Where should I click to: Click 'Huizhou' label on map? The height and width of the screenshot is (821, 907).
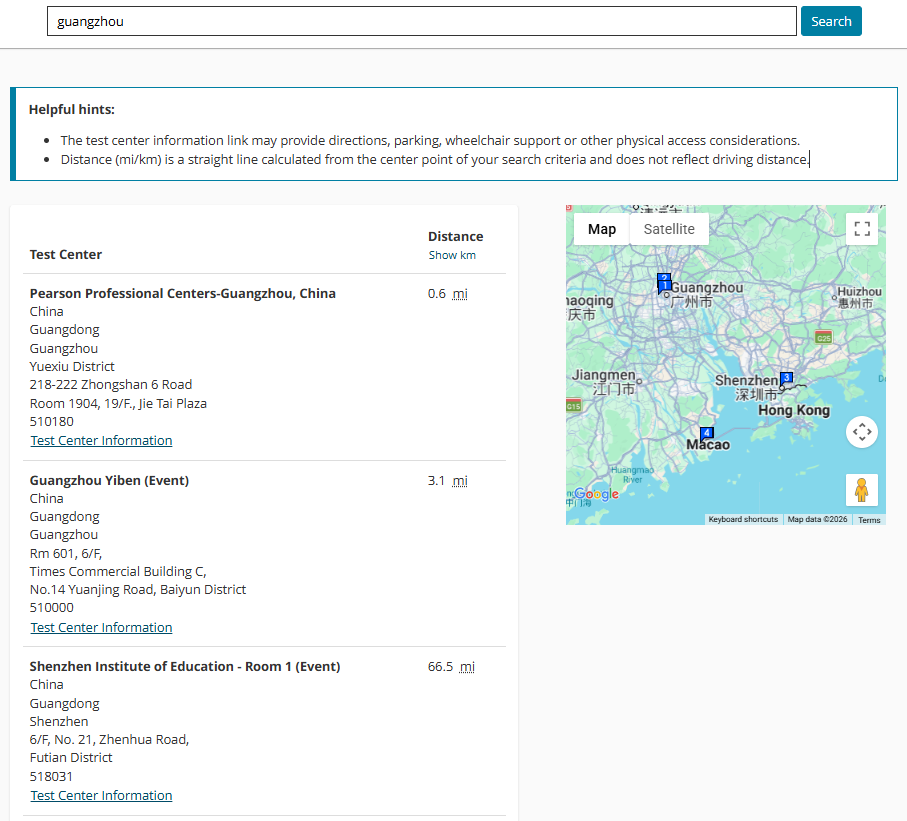pos(860,292)
